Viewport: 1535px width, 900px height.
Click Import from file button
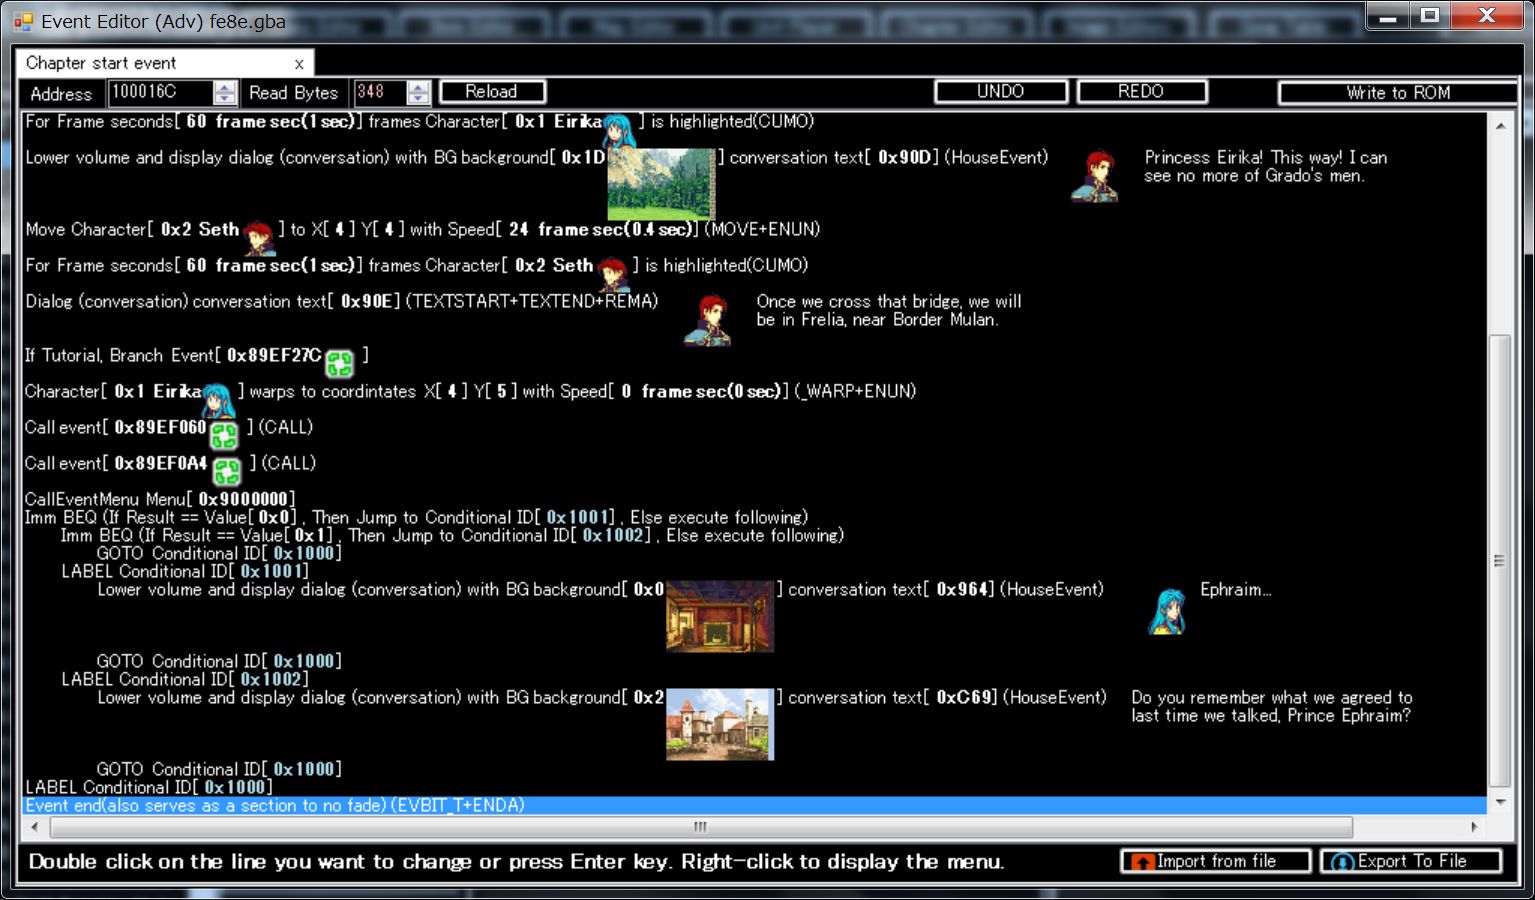(x=1215, y=861)
